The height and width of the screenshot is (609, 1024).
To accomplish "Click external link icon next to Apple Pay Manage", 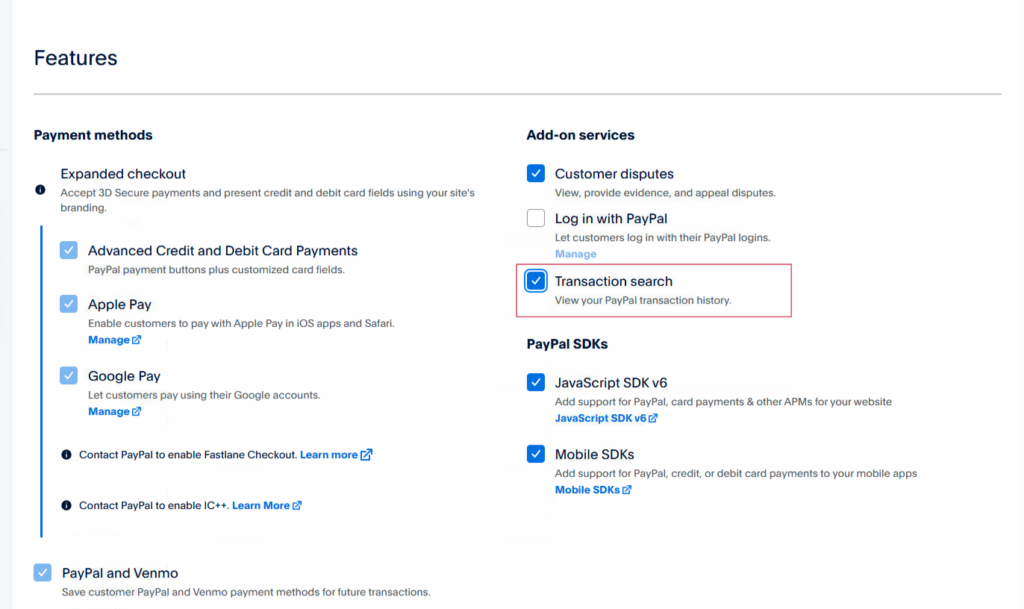I will click(x=137, y=340).
